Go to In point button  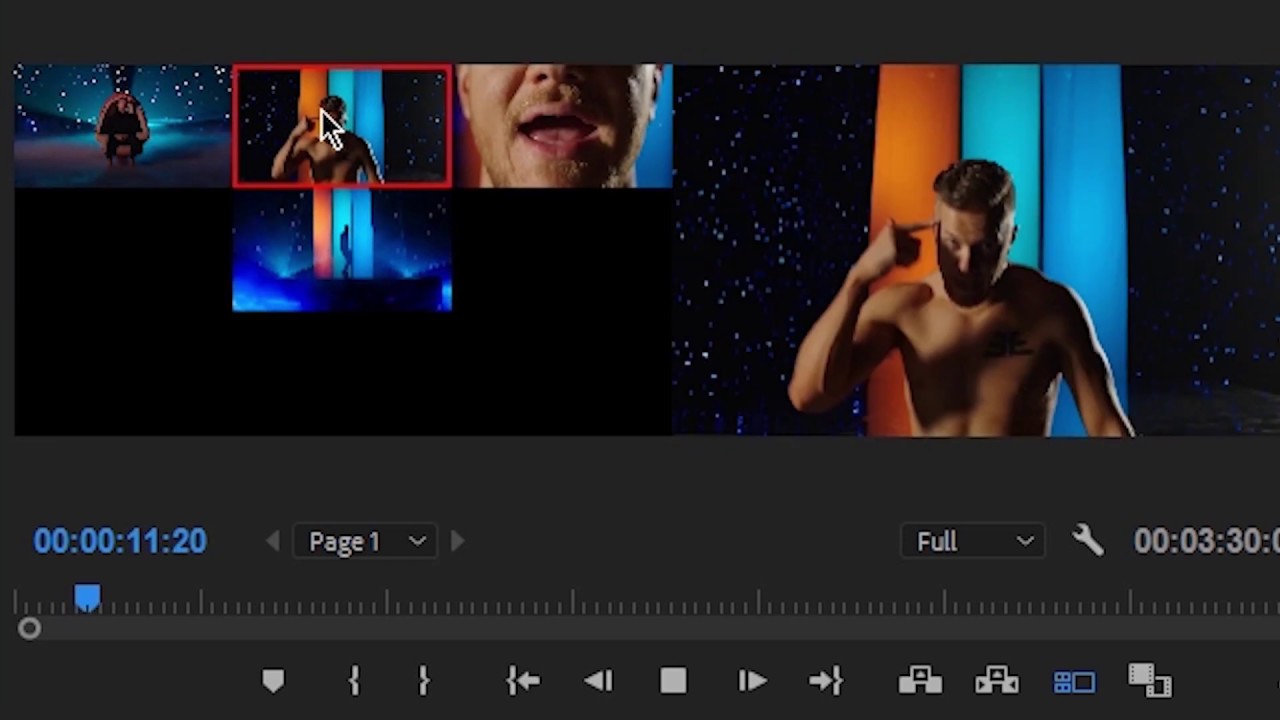(523, 681)
